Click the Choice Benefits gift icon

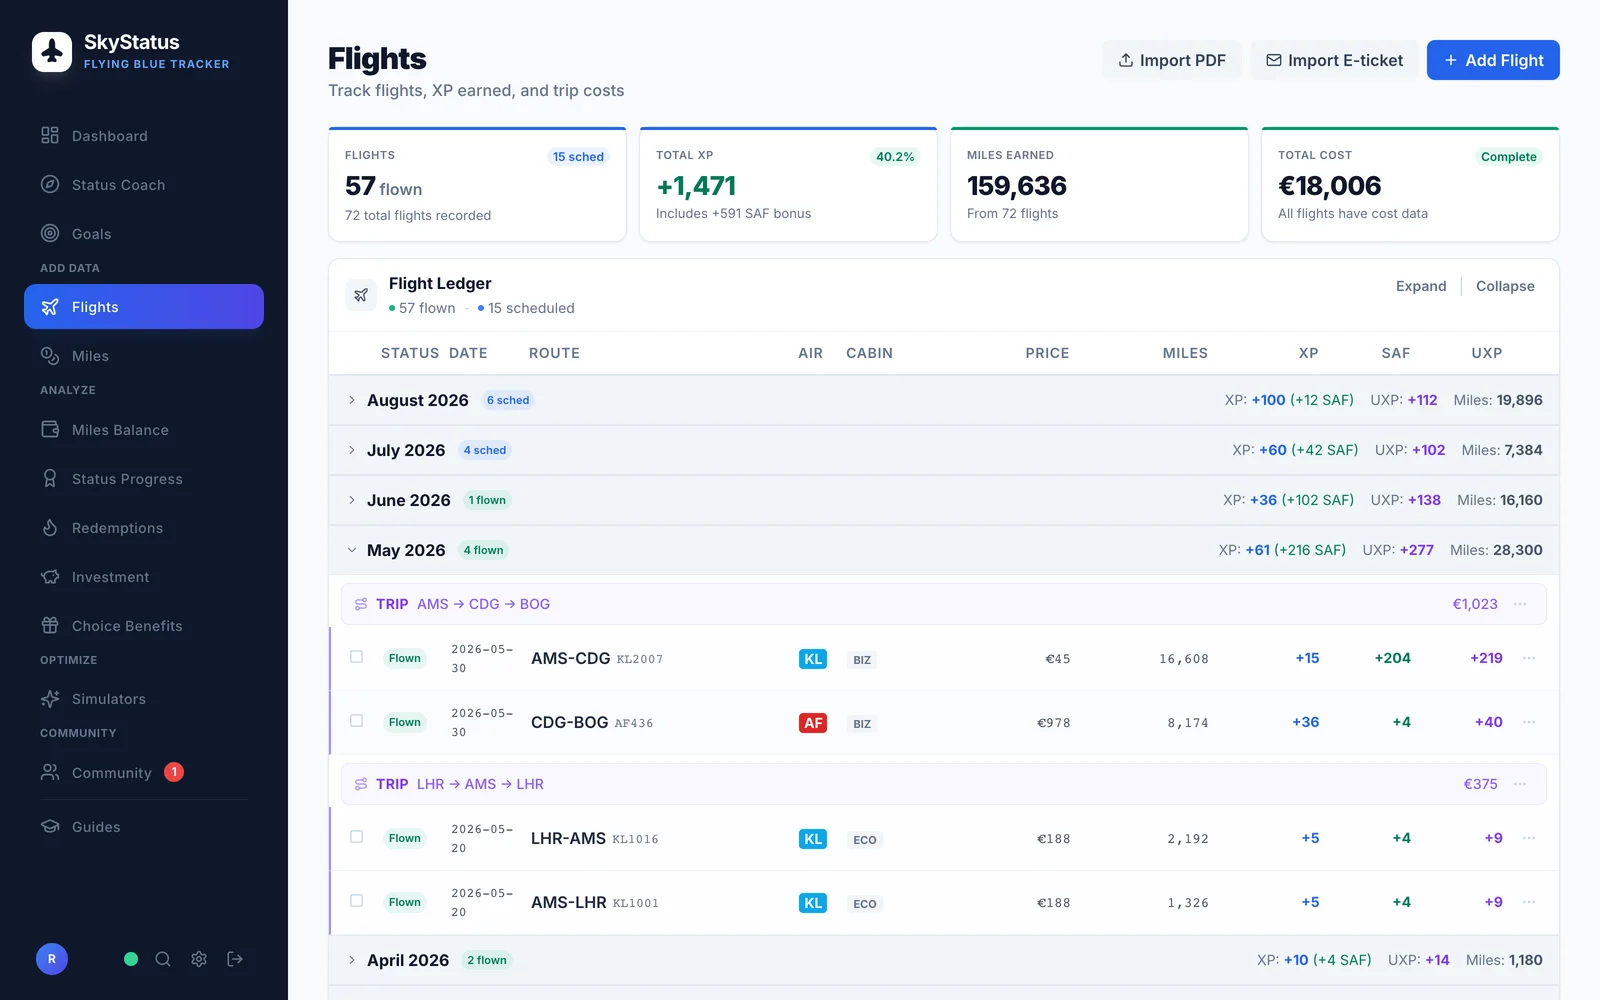click(x=50, y=626)
